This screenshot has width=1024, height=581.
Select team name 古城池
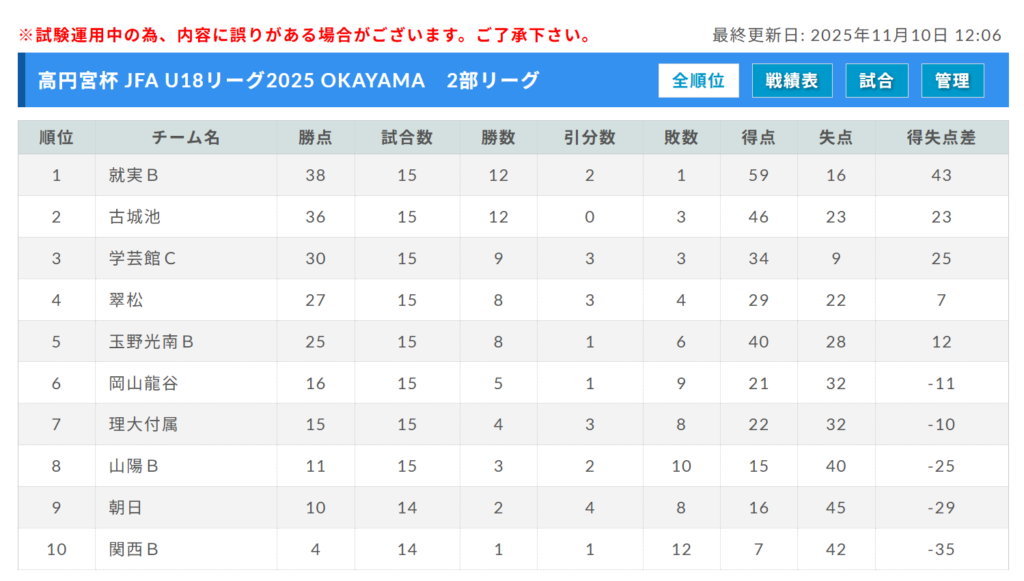pos(134,217)
